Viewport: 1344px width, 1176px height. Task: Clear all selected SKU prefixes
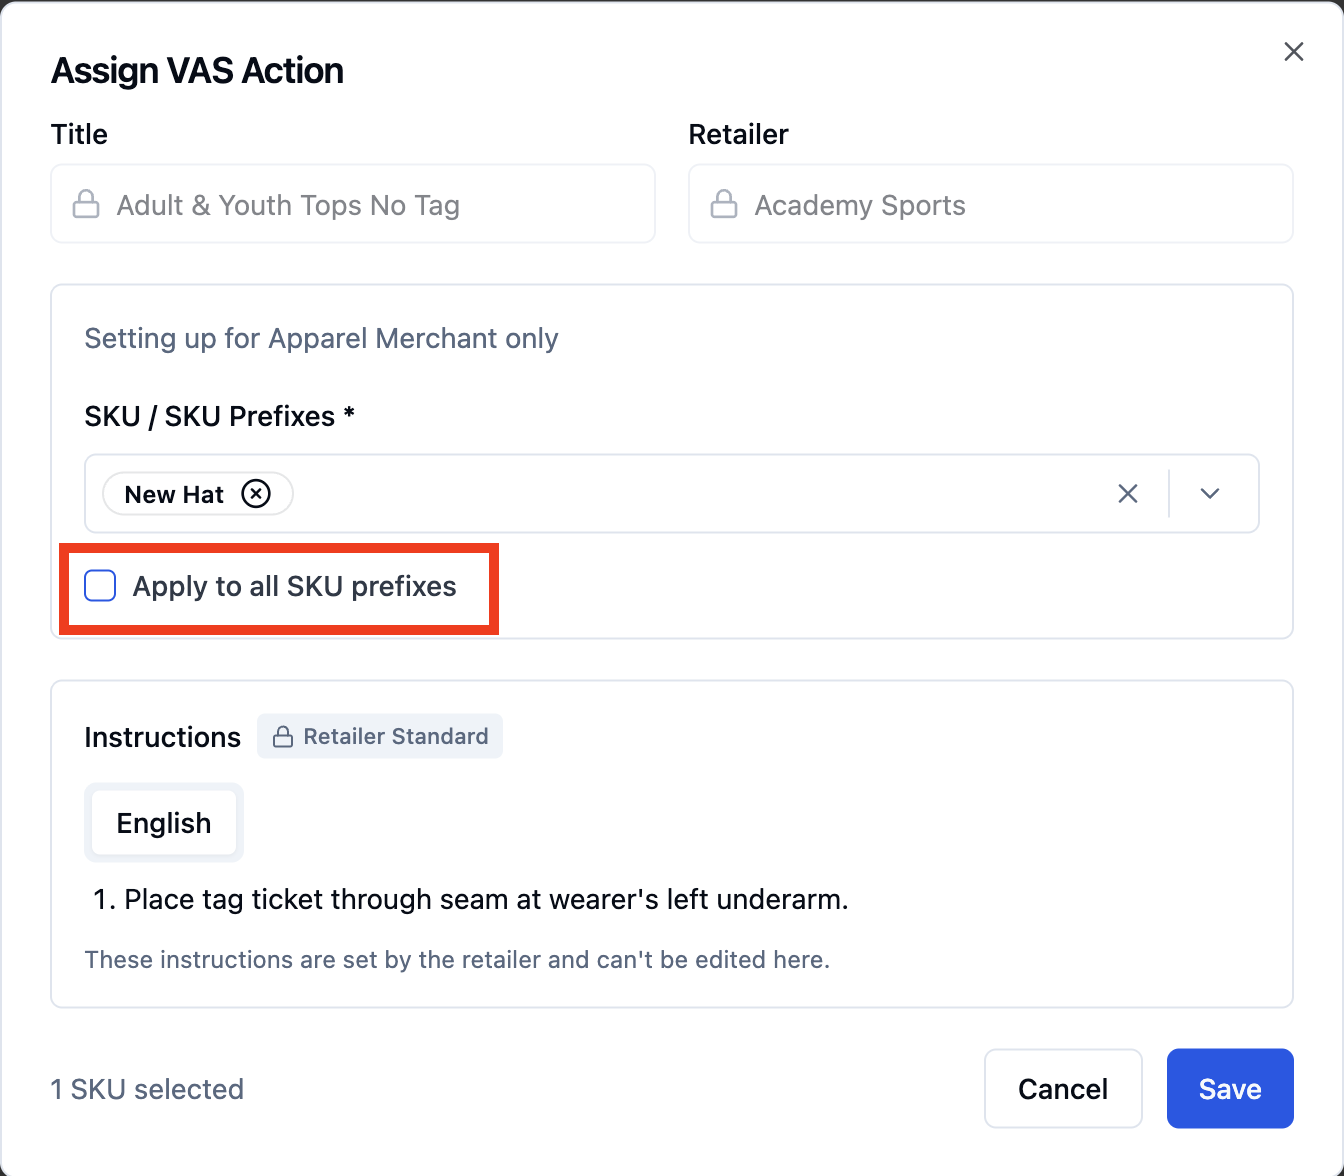(x=1128, y=494)
